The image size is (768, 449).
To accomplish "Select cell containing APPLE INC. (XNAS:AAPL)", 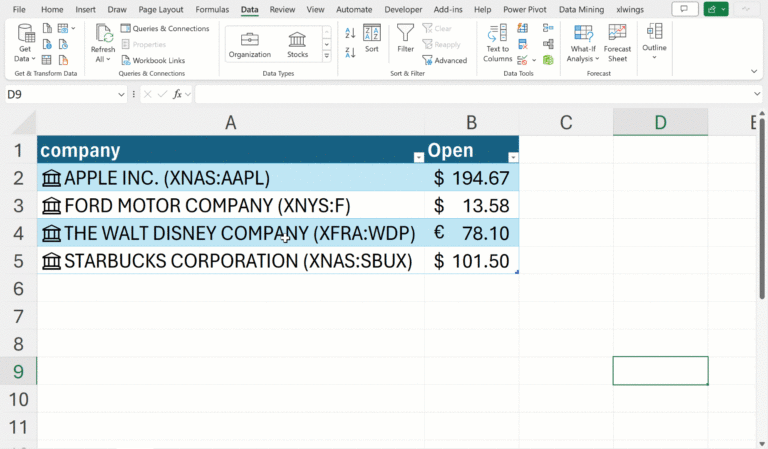I will 230,179.
